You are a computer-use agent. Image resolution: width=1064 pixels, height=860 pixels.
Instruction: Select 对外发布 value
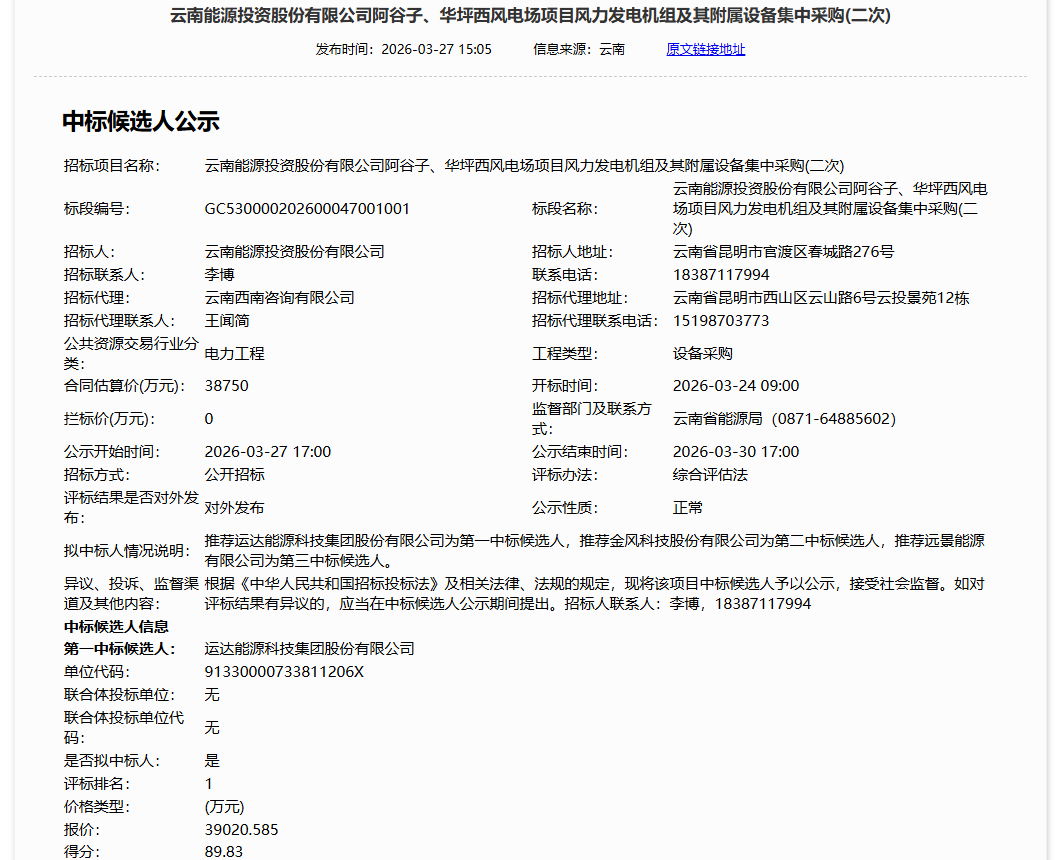235,508
